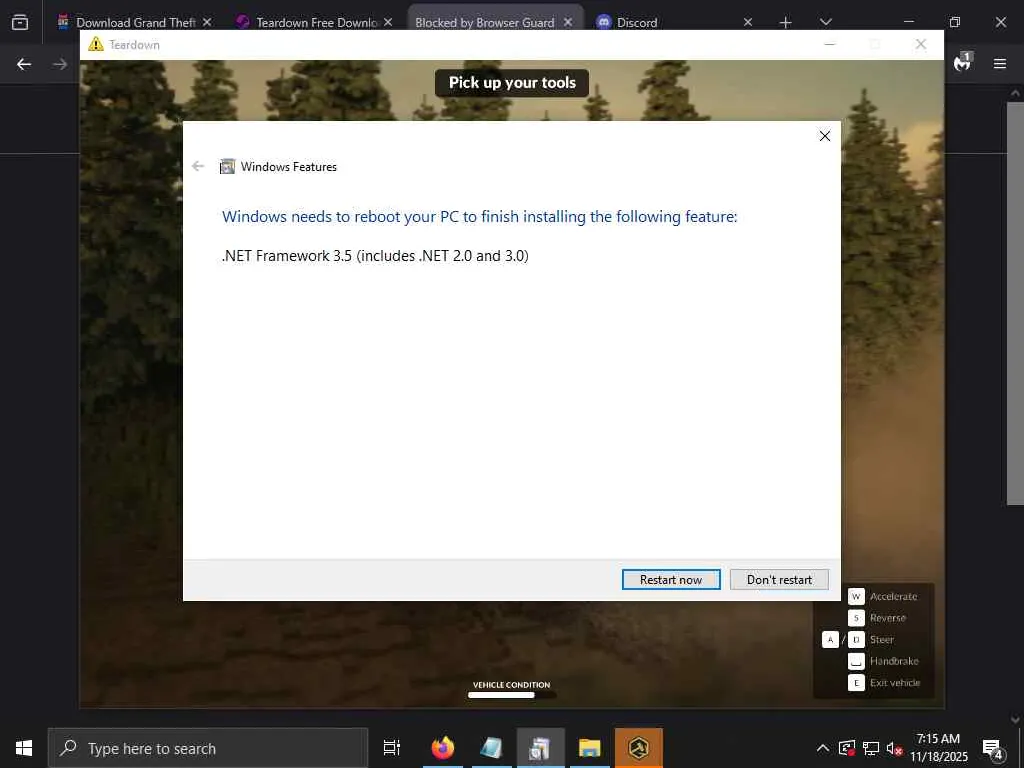1024x768 pixels.
Task: Click the vehicle condition bar
Action: 511,695
